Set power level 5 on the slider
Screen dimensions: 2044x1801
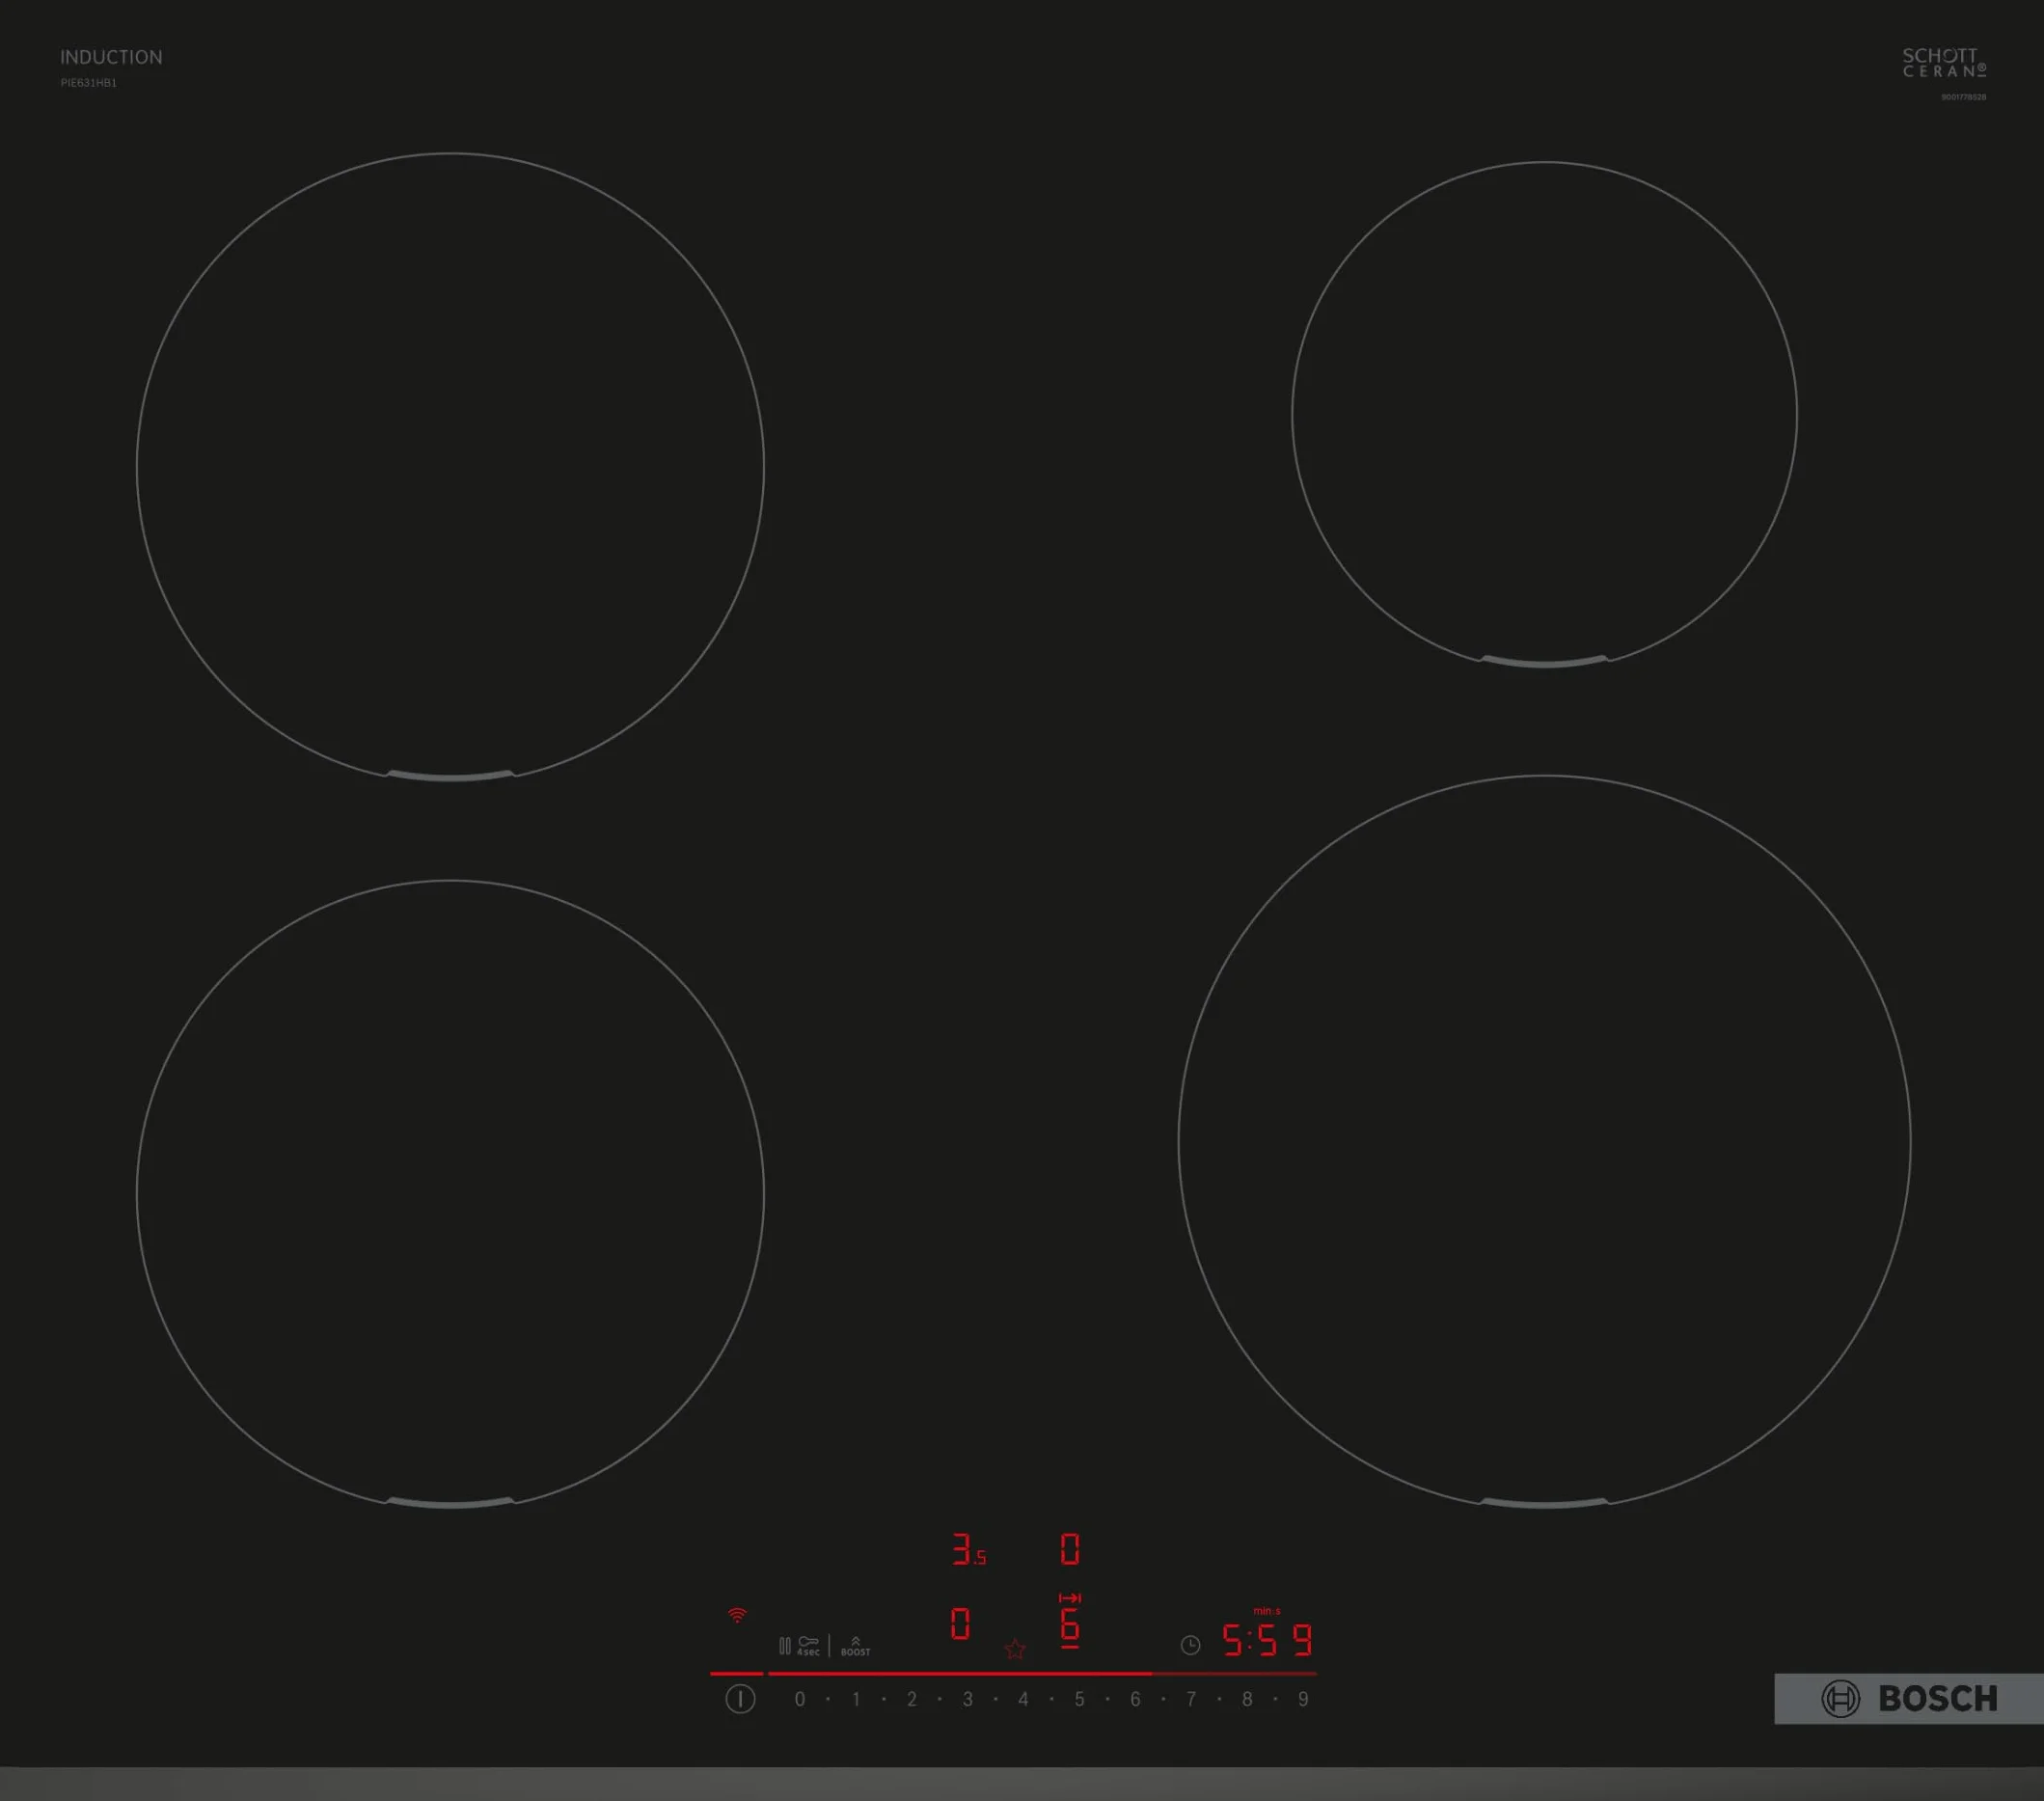coord(1080,1699)
